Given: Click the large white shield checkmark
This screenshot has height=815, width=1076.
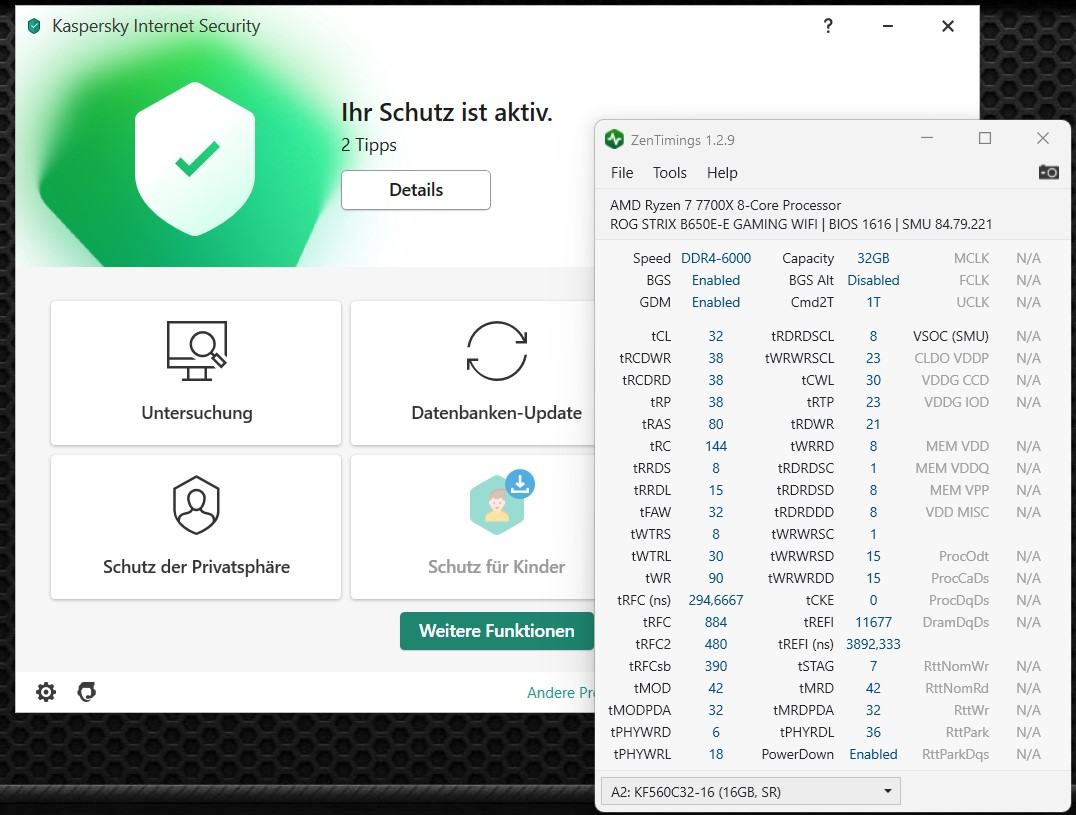Looking at the screenshot, I should (x=196, y=158).
